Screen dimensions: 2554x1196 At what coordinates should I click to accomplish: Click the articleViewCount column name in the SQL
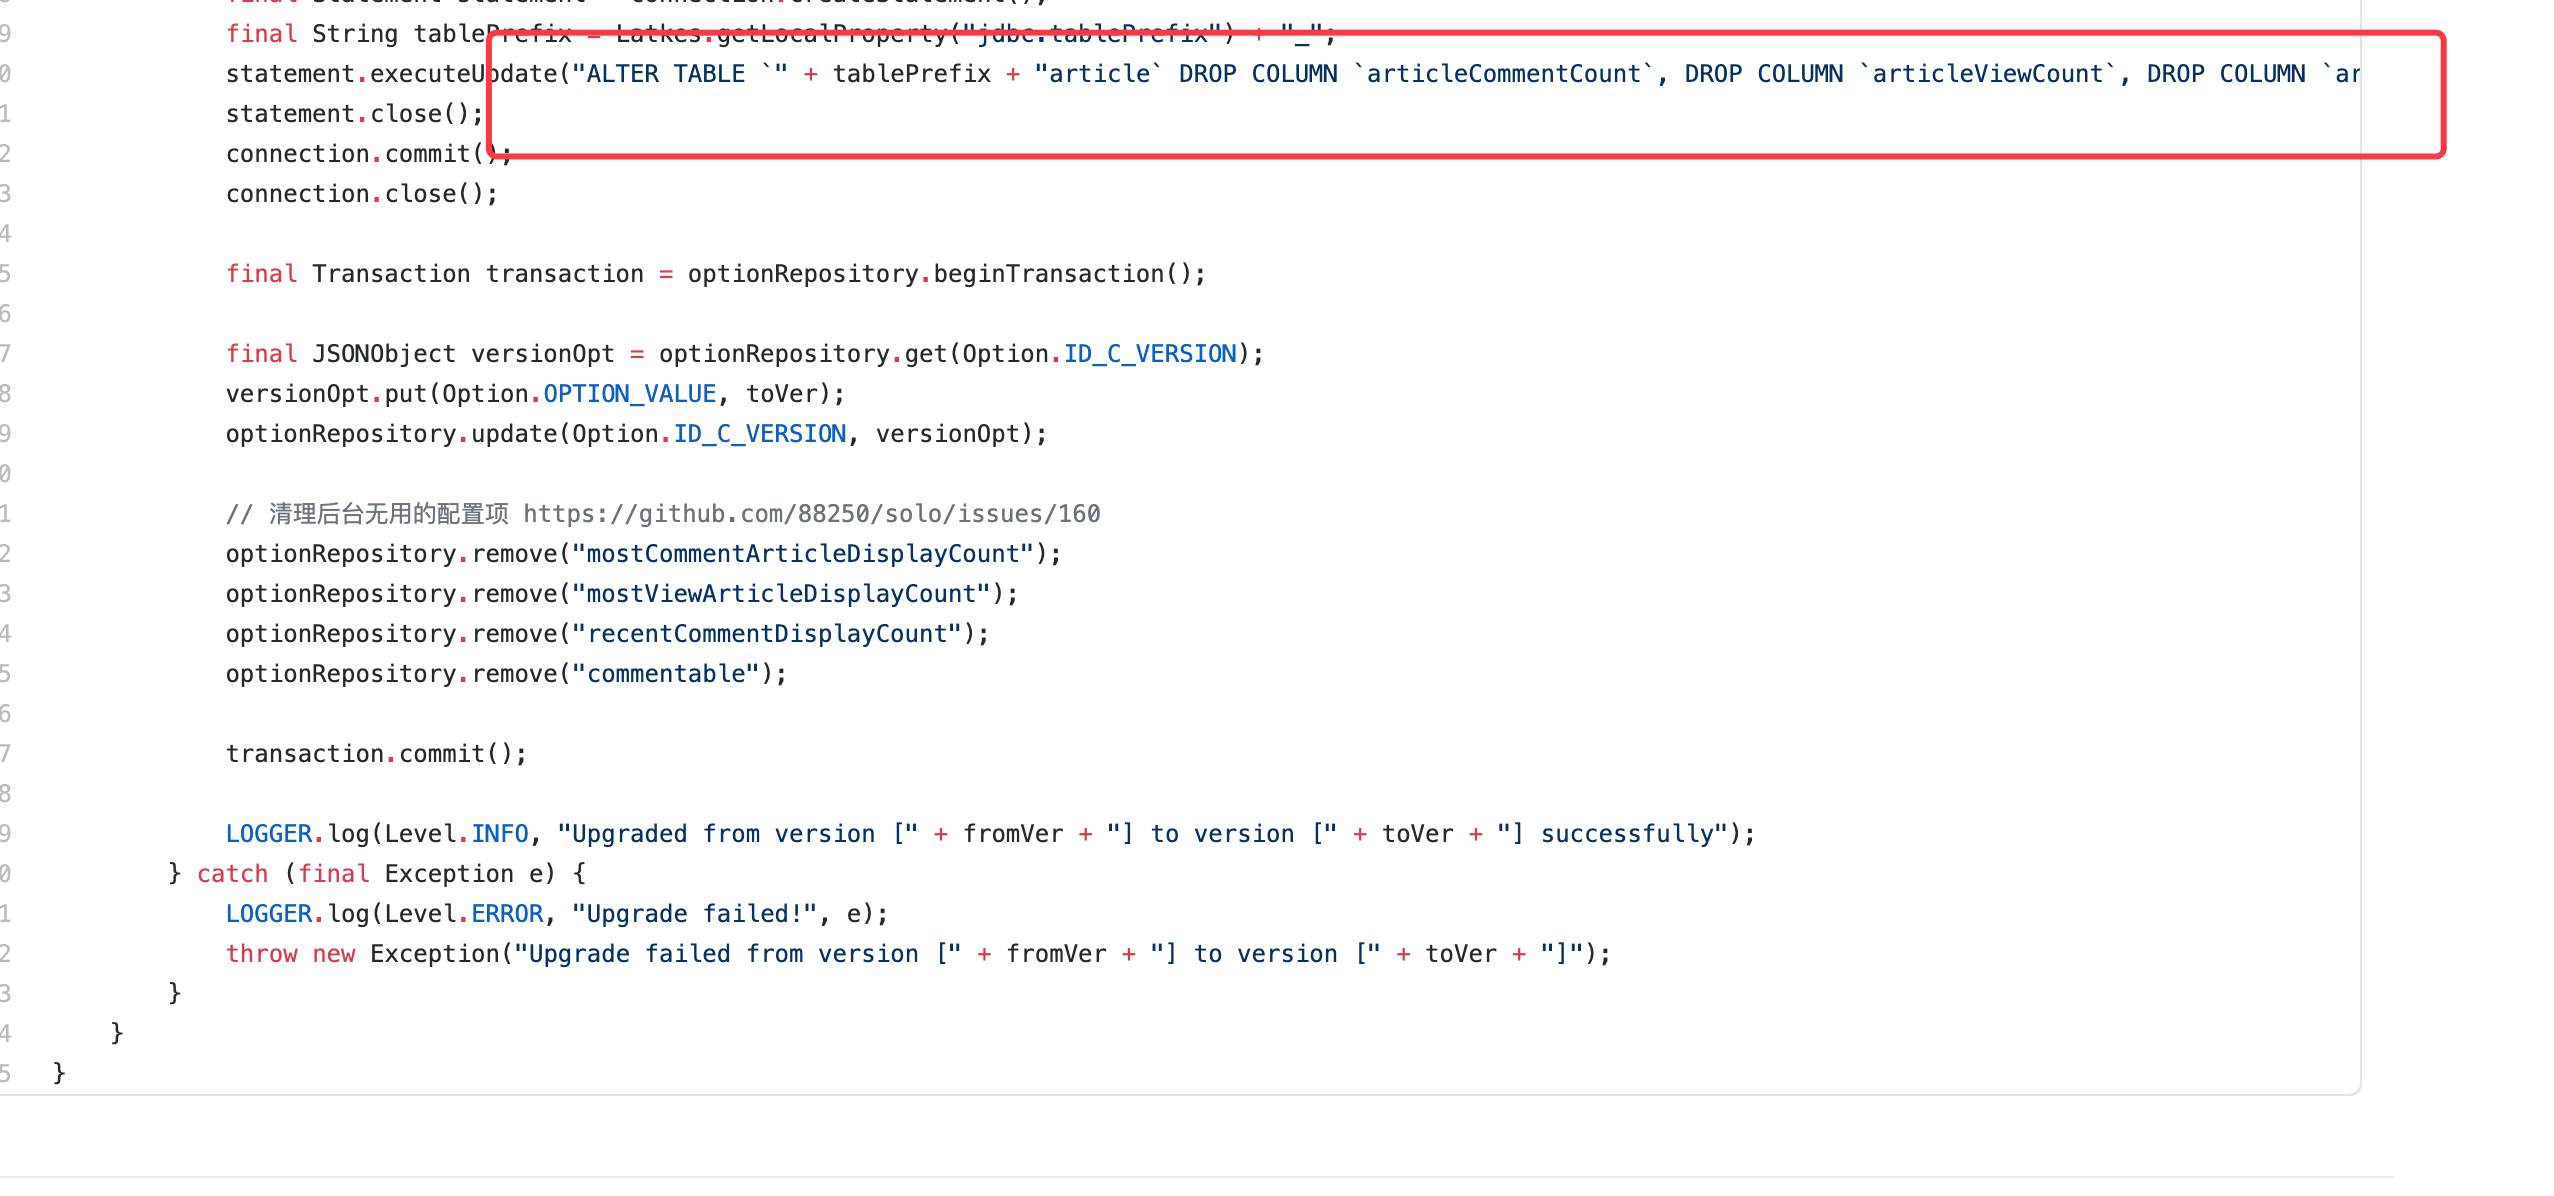[x=1988, y=74]
